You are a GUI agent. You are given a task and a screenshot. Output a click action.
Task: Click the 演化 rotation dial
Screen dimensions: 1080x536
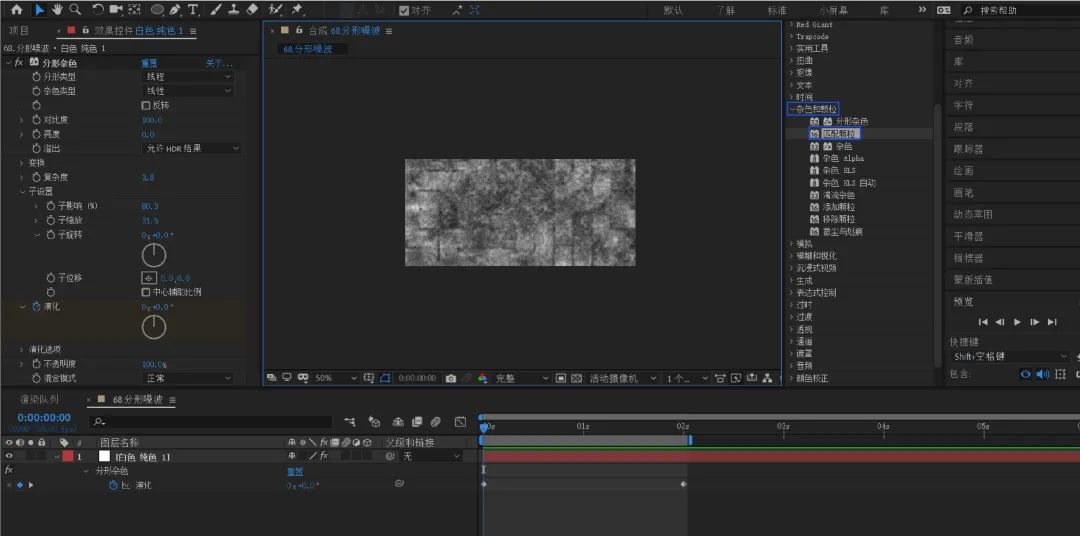click(154, 327)
